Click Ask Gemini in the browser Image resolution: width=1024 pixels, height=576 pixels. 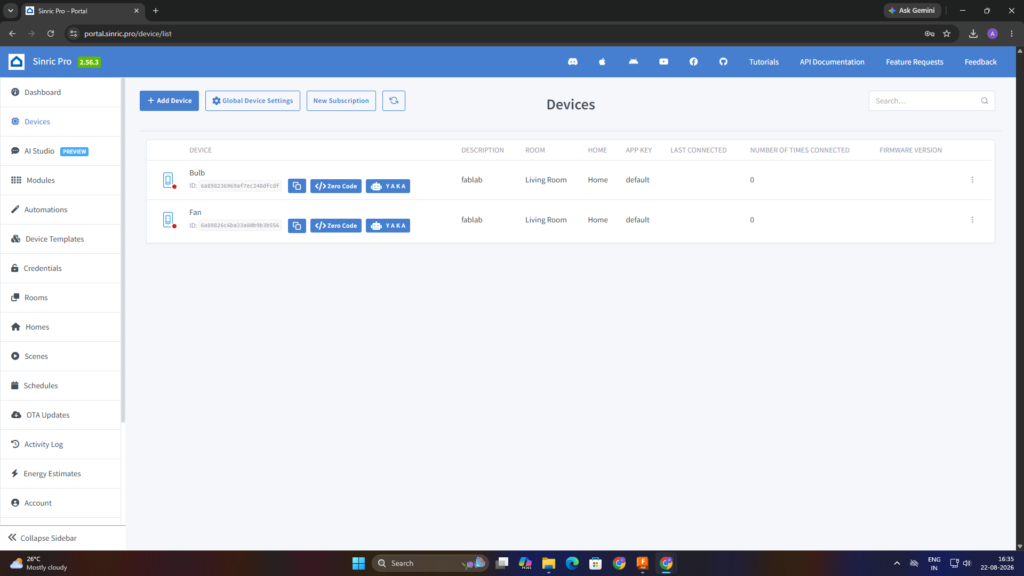pyautogui.click(x=912, y=10)
